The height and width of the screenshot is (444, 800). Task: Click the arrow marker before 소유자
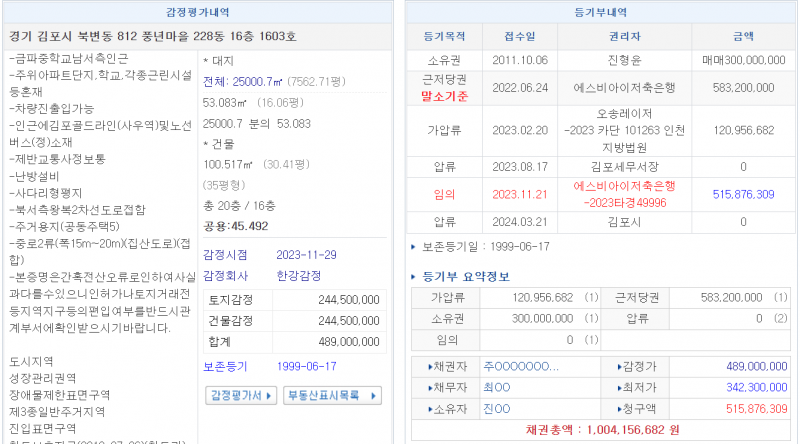point(430,407)
